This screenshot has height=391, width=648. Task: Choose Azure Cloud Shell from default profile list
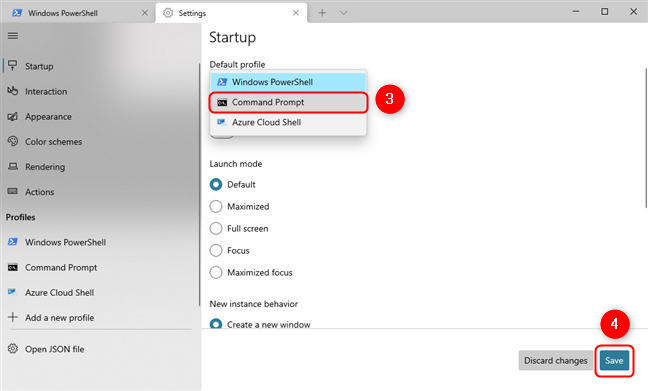click(288, 122)
